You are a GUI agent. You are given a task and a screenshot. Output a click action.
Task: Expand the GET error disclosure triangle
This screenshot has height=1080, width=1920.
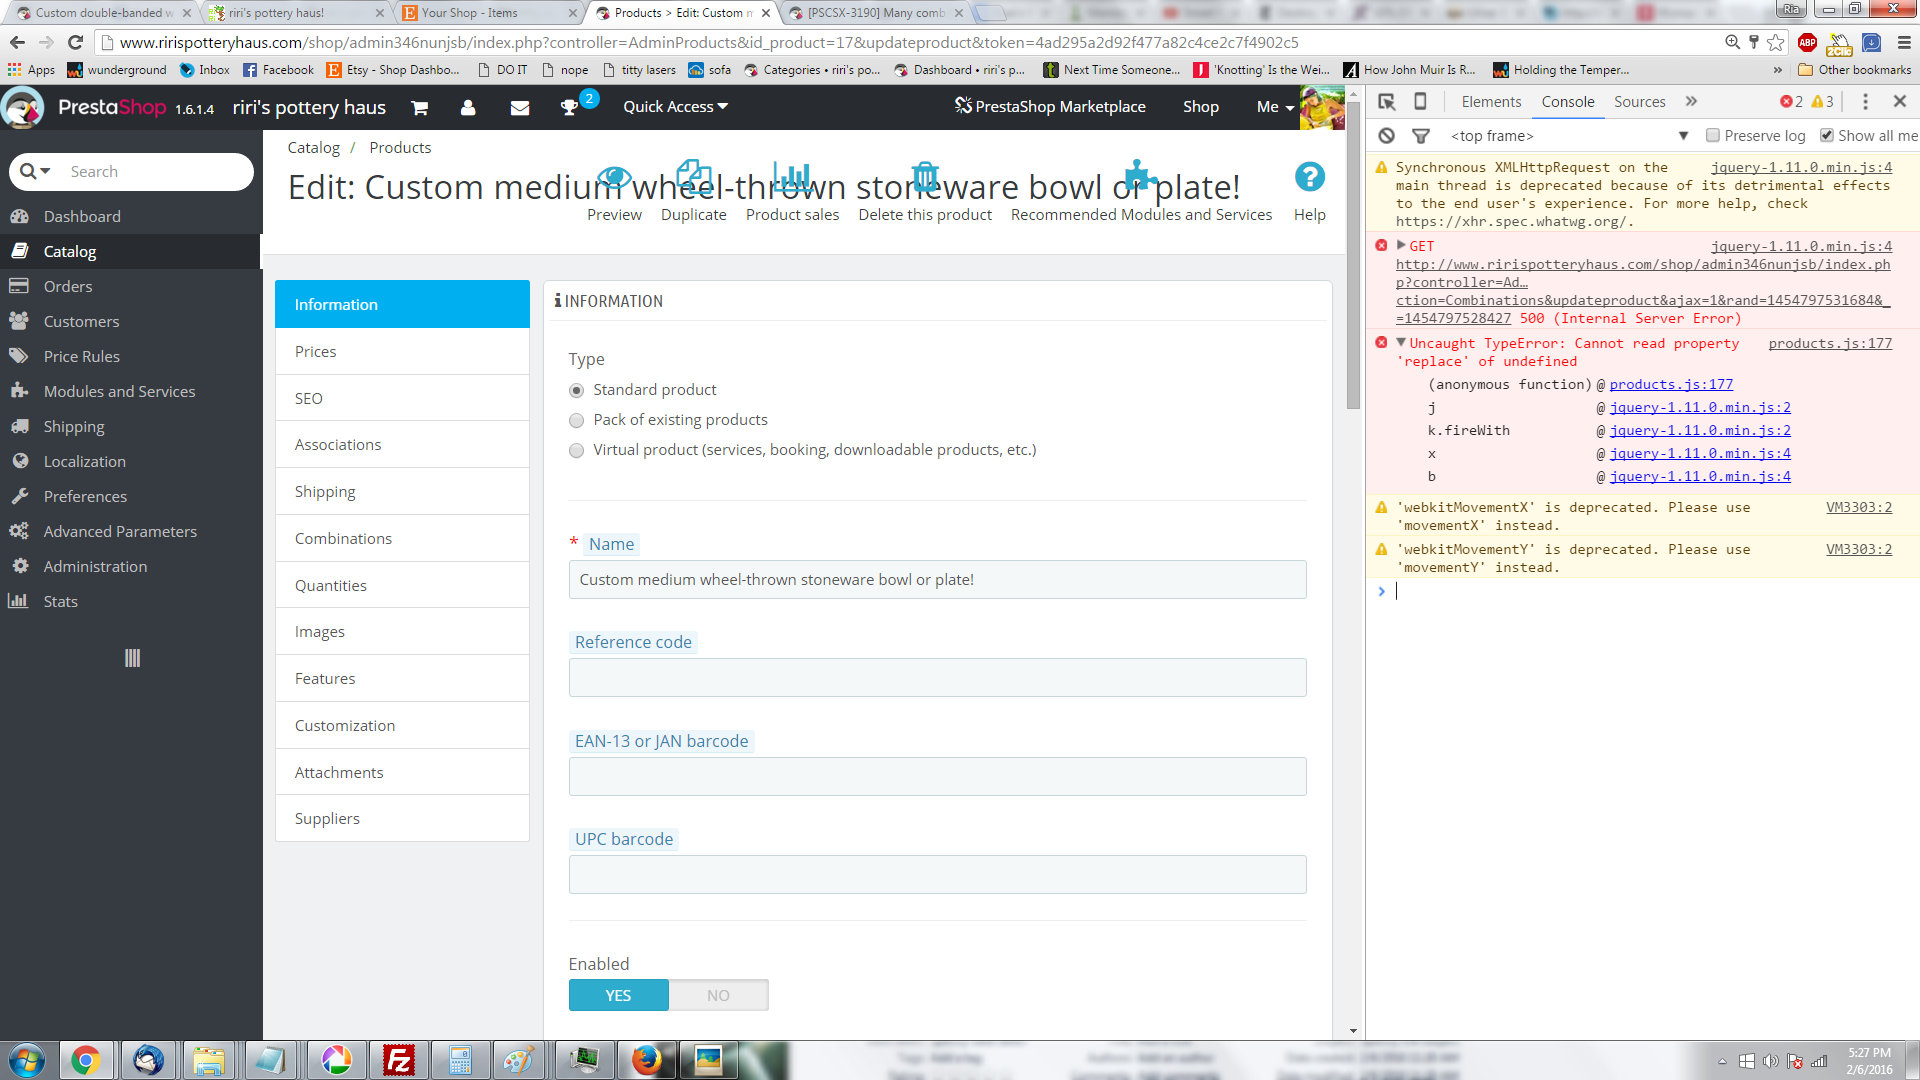pos(1401,245)
